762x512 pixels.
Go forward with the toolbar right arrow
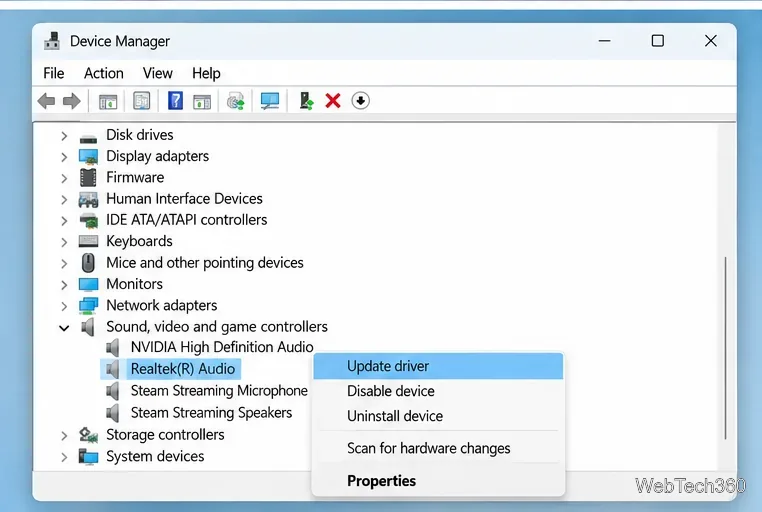(71, 101)
